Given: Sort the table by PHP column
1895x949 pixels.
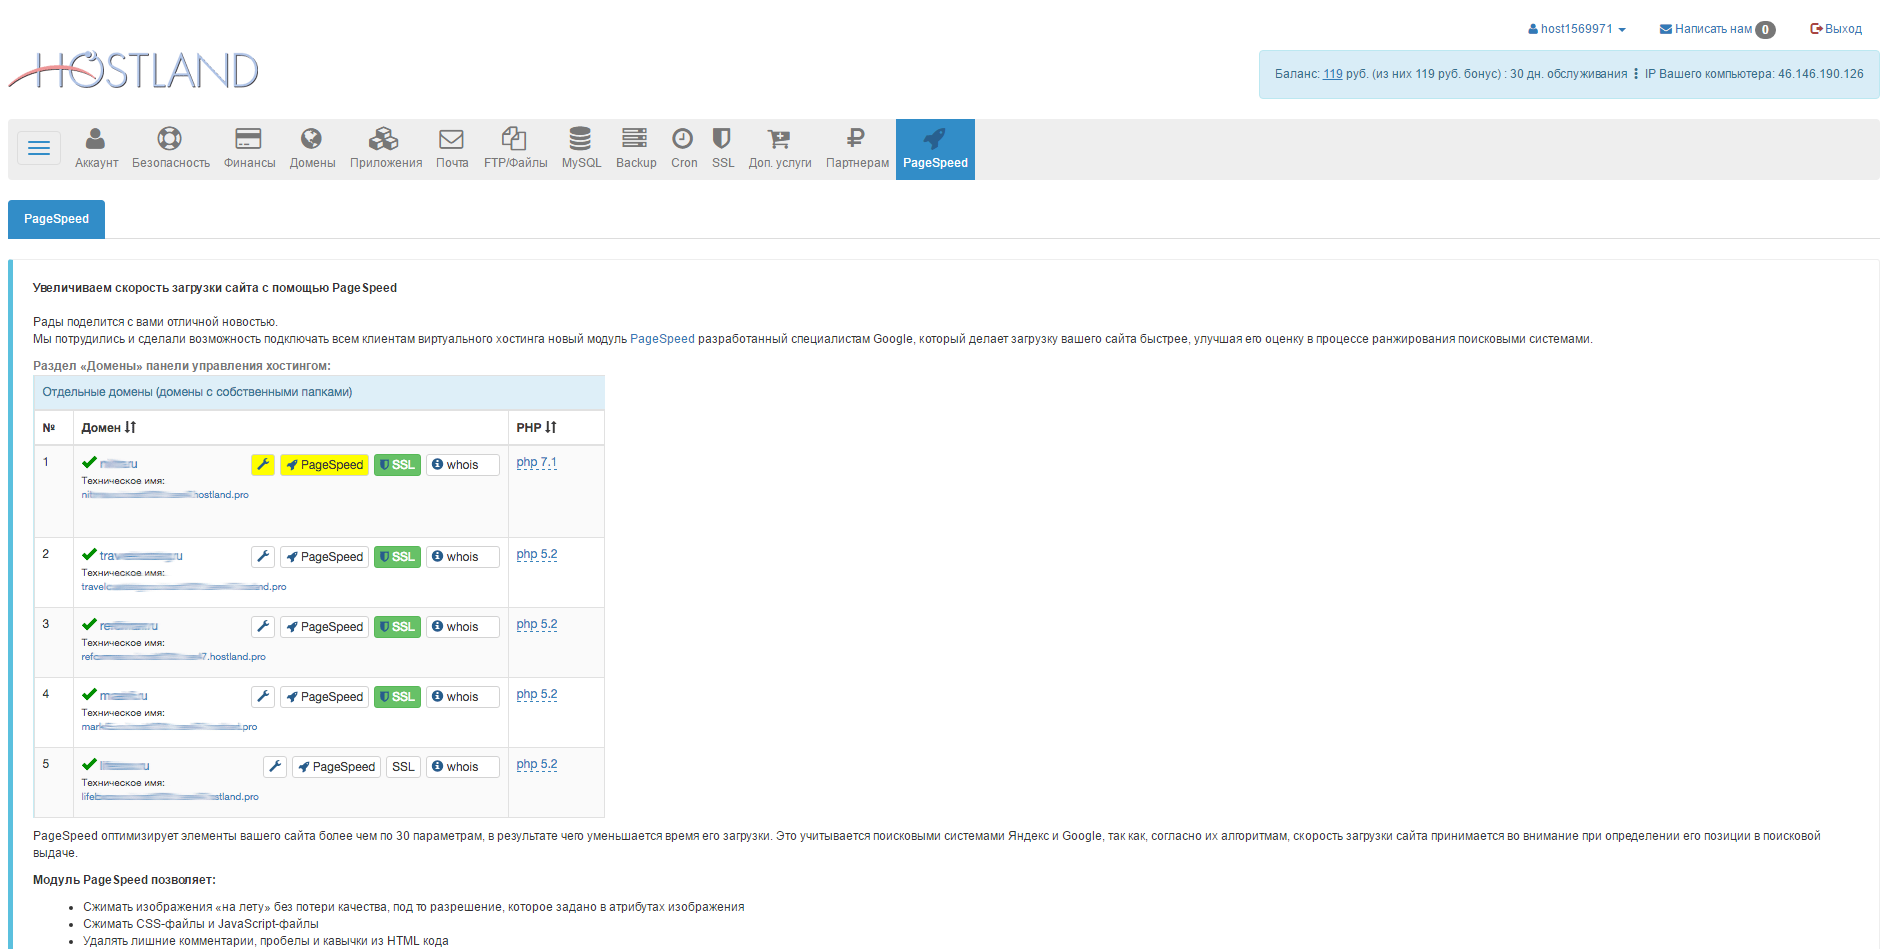Looking at the screenshot, I should (x=536, y=427).
